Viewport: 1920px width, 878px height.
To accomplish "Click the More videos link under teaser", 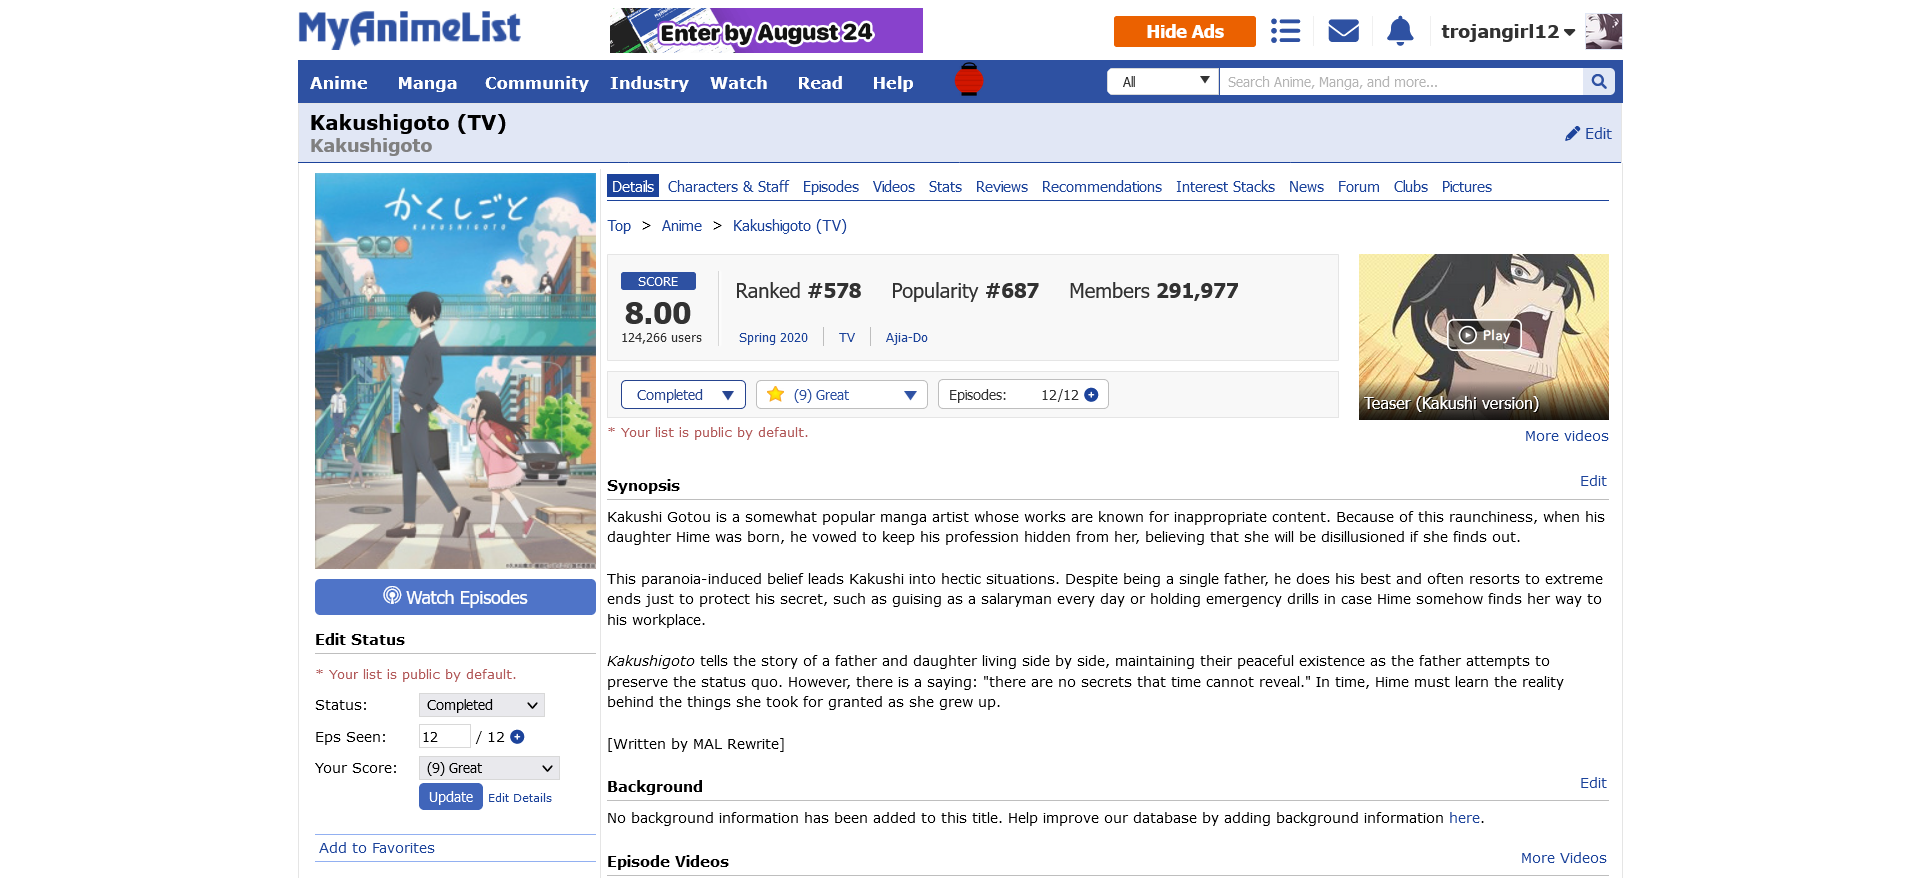I will point(1567,436).
